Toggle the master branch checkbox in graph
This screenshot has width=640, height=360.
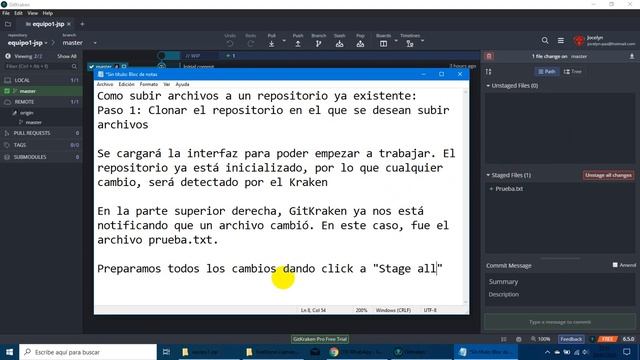[91, 67]
